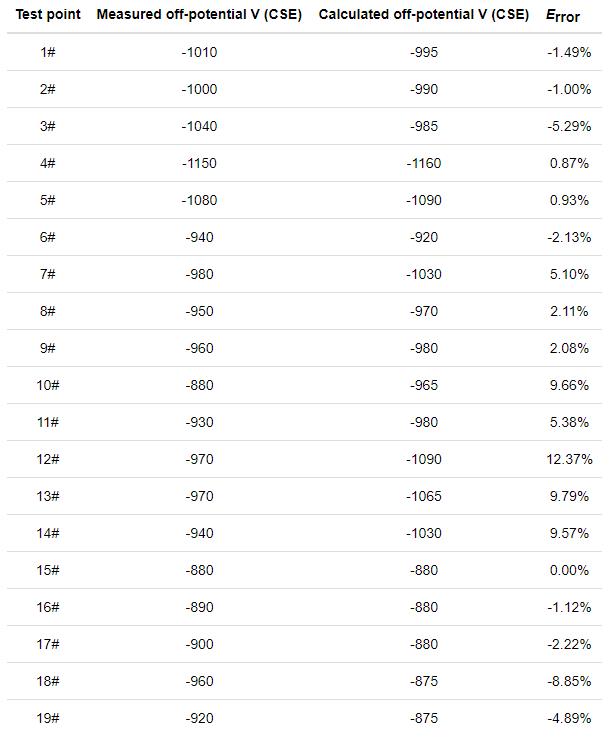Click the 0.00% error cell
The image size is (611, 739).
[x=569, y=570]
